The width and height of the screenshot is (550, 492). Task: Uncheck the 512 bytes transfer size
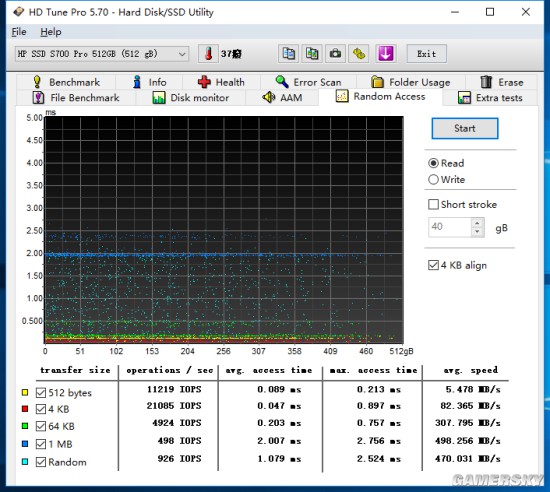[x=41, y=392]
